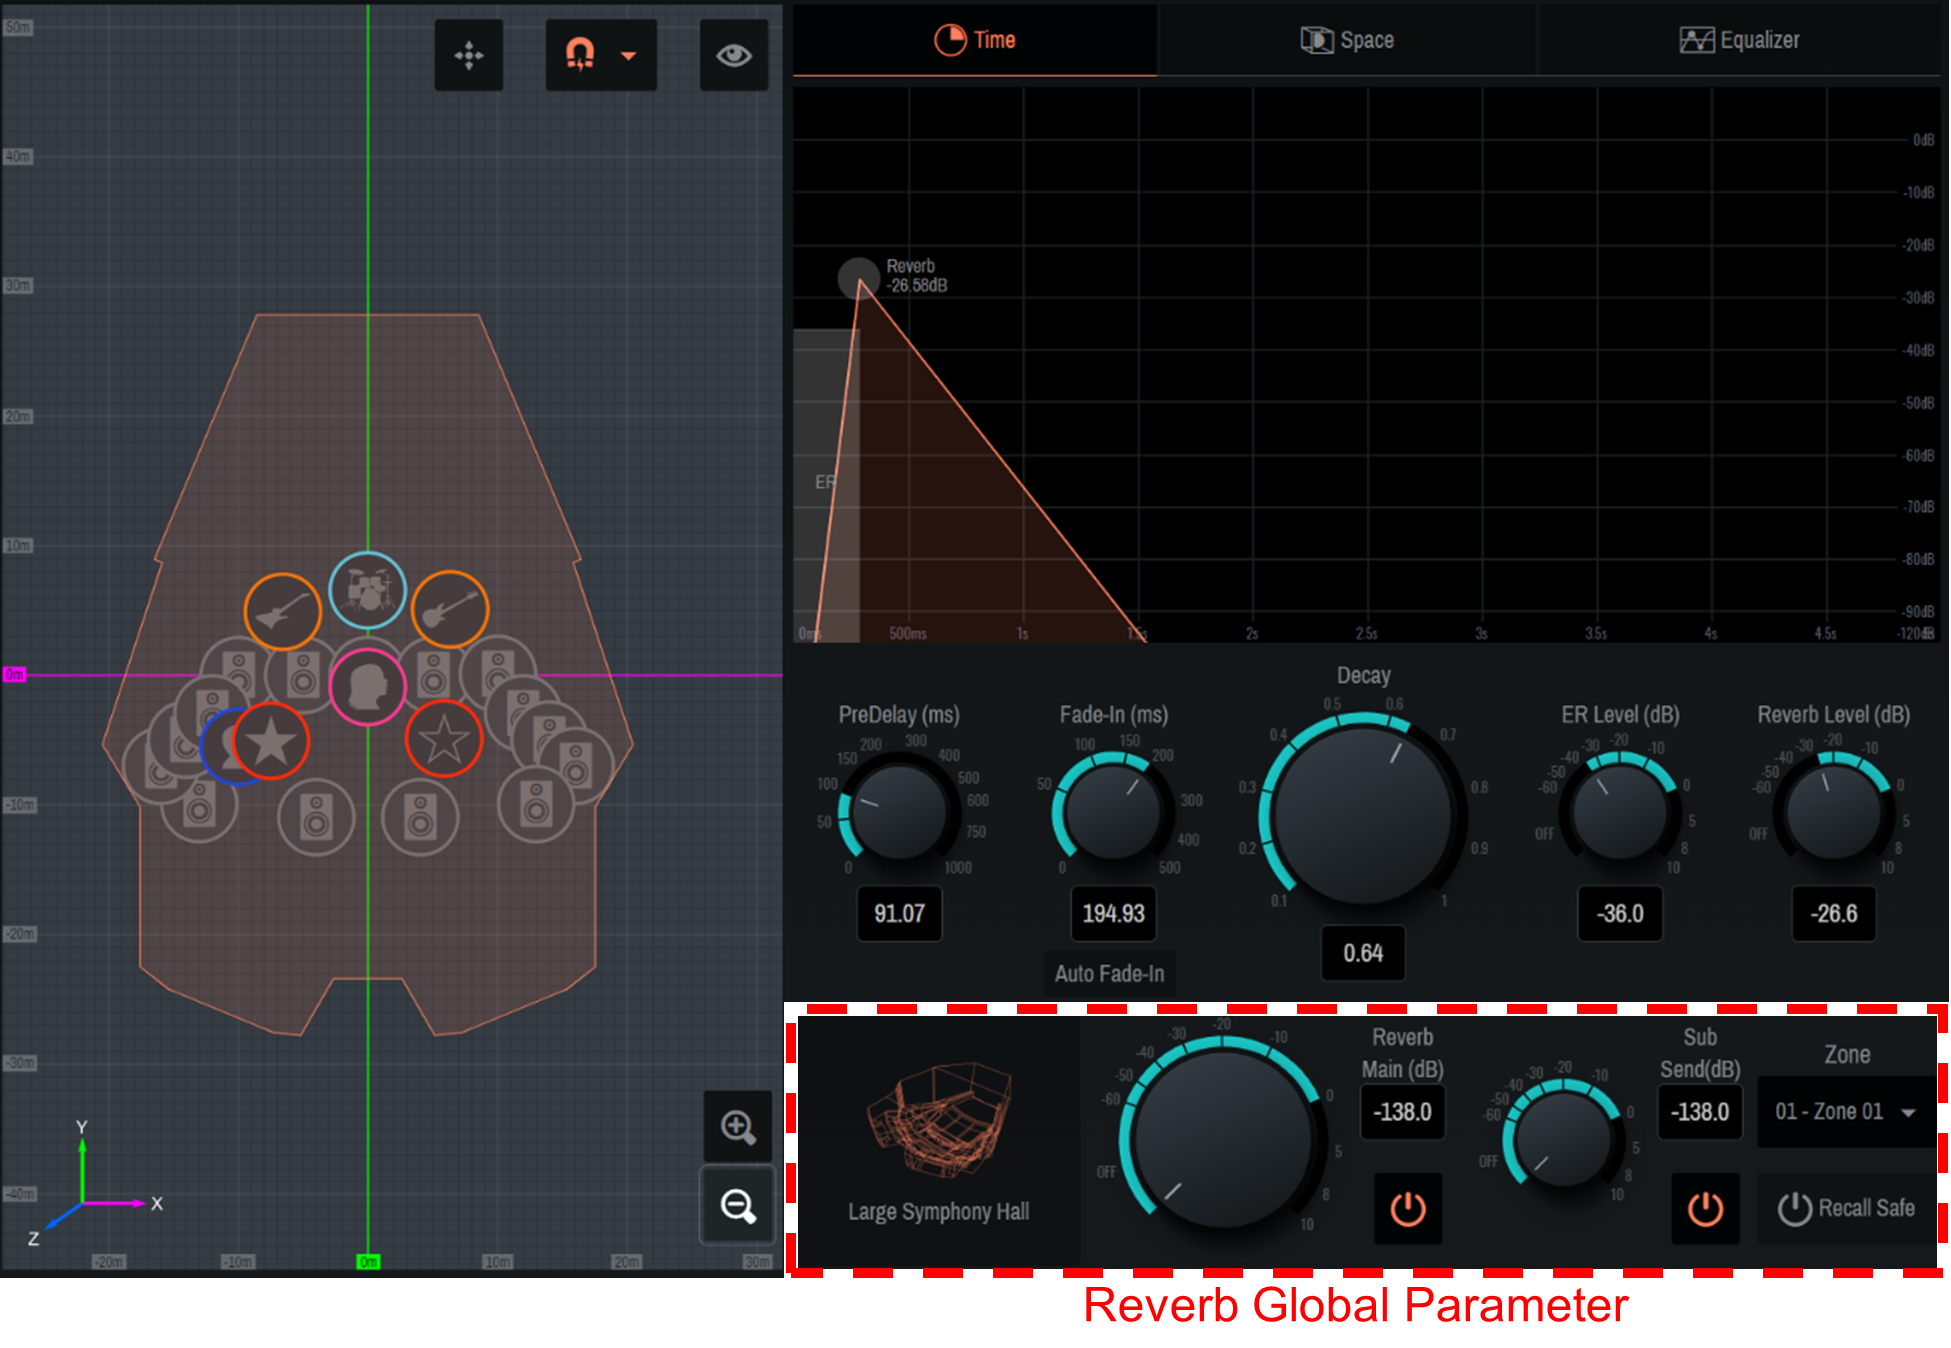1951x1348 pixels.
Task: Click the PreDelay value field showing 91.07
Action: pyautogui.click(x=898, y=913)
